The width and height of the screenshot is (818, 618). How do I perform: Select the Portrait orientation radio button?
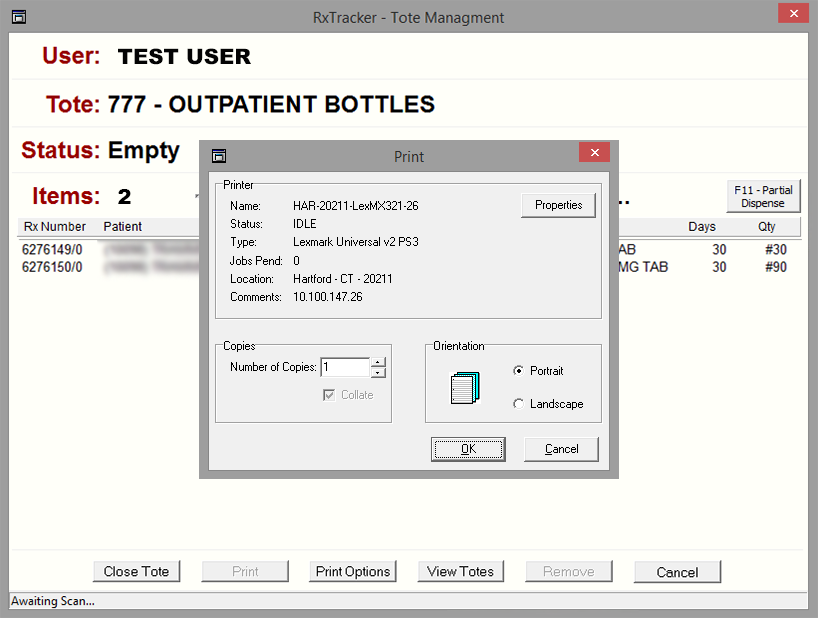(518, 371)
